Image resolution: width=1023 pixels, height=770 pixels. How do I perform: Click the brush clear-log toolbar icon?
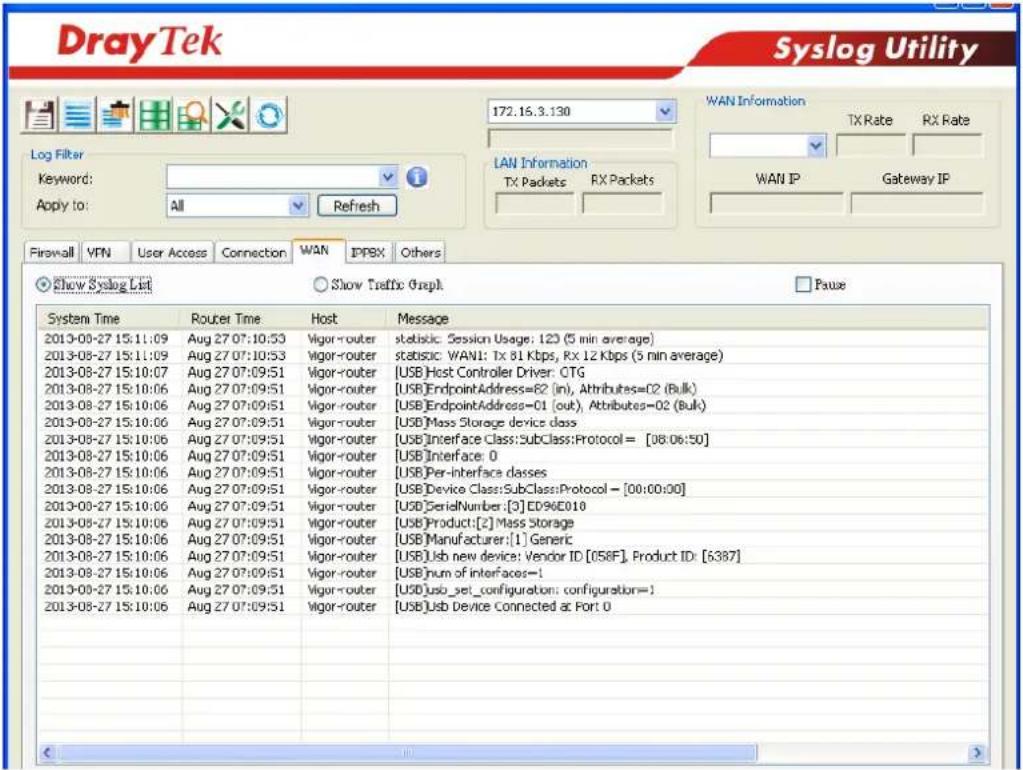click(x=115, y=116)
